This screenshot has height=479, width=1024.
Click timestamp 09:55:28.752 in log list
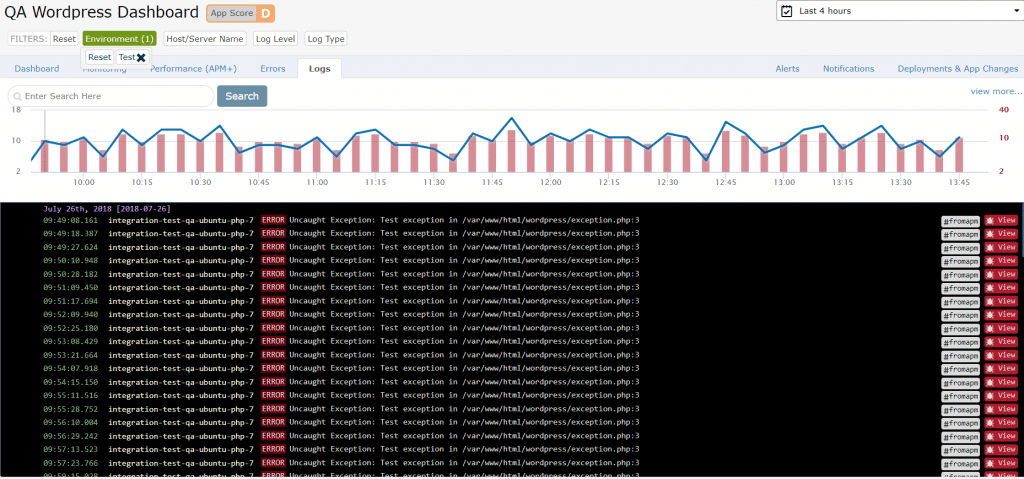click(71, 408)
